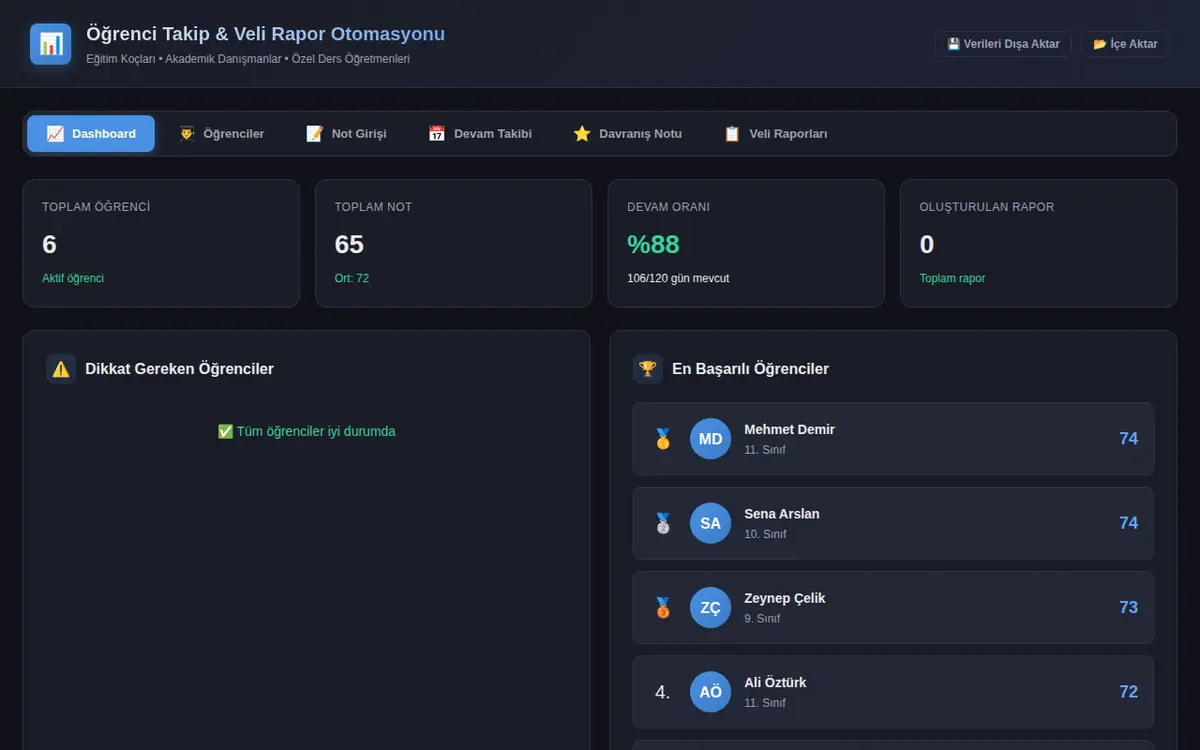Open the Dashboard tab

pos(91,134)
